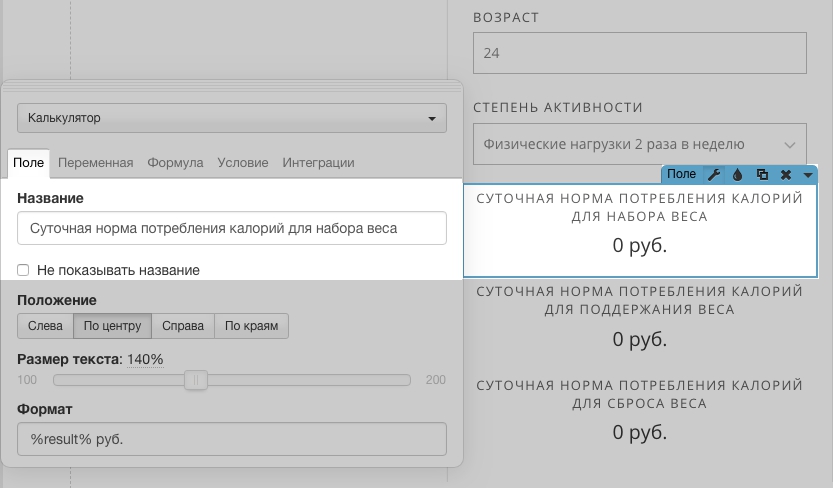833x488 pixels.
Task: Open the Калькулятор dropdown
Action: point(232,118)
